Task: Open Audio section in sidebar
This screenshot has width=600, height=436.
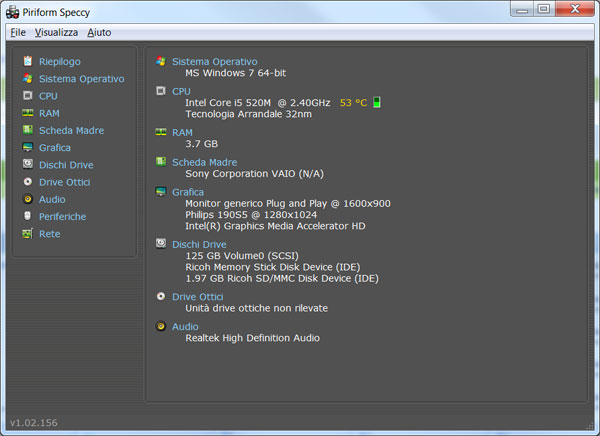Action: click(52, 199)
